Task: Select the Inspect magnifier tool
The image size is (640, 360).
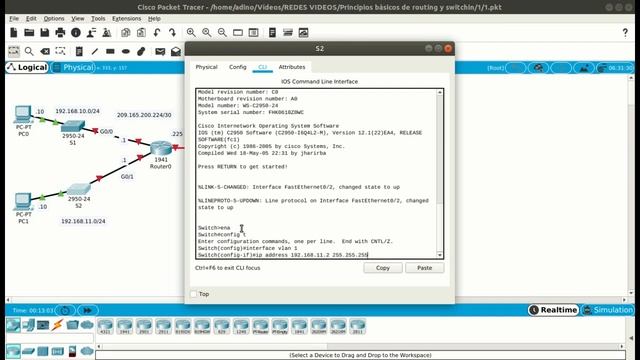Action: pyautogui.click(x=29, y=51)
